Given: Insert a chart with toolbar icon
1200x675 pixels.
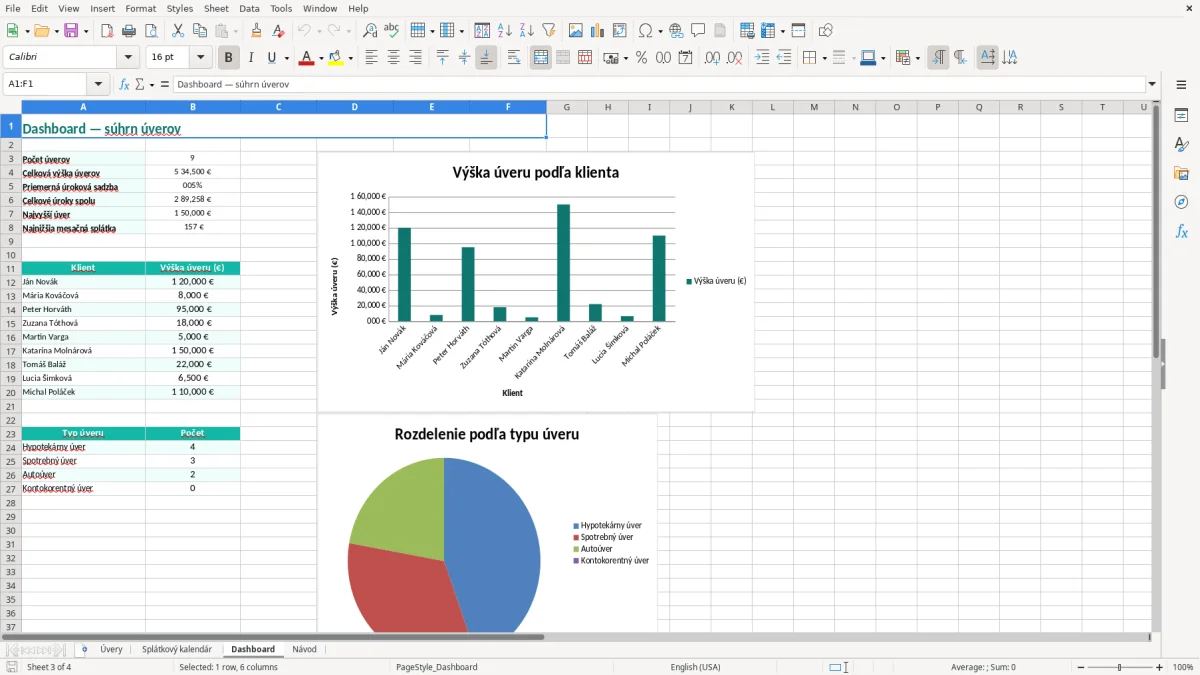Looking at the screenshot, I should click(598, 31).
